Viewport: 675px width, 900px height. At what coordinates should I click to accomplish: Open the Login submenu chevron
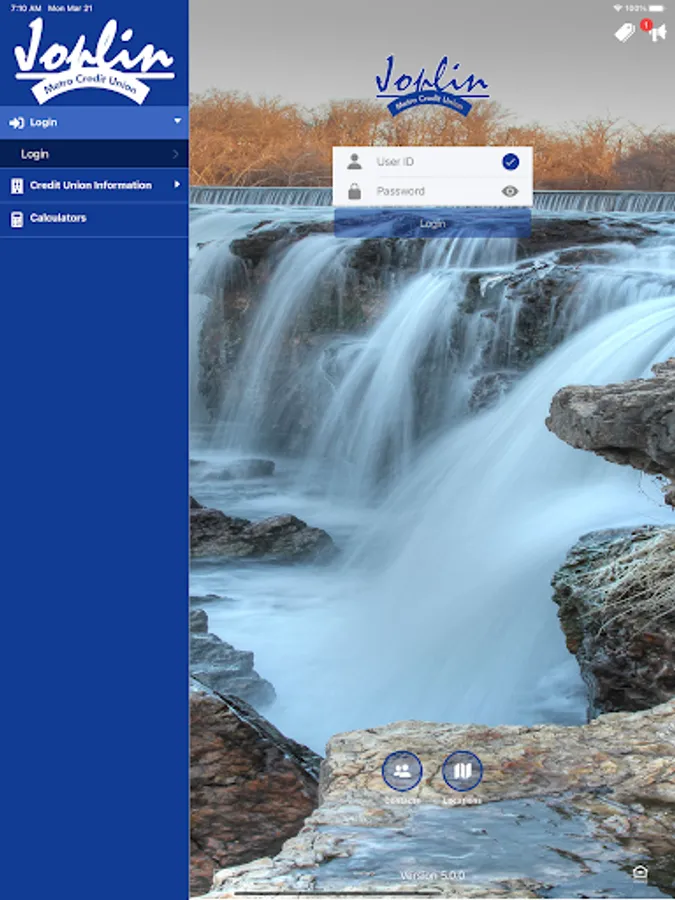(176, 154)
